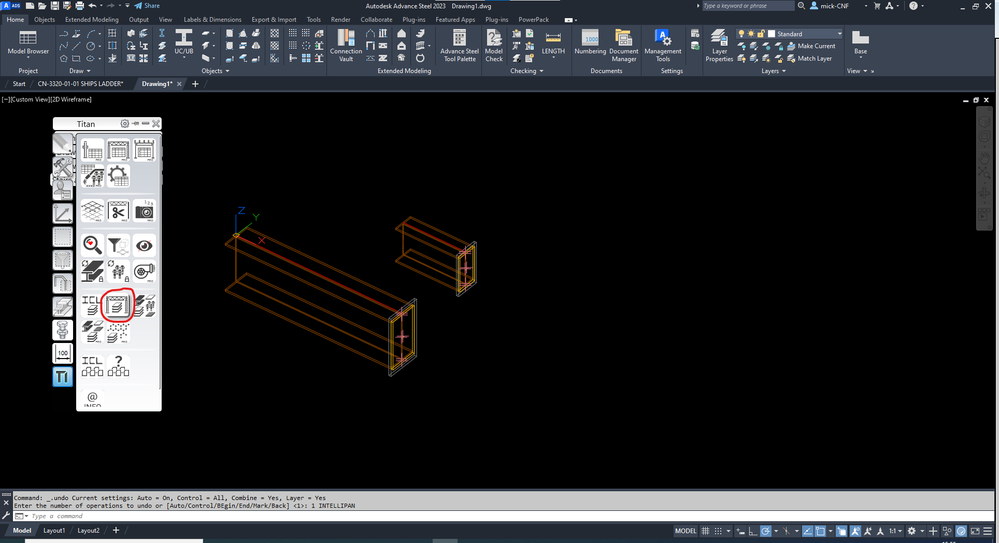
Task: Toggle snap mode in status bar
Action: [718, 531]
